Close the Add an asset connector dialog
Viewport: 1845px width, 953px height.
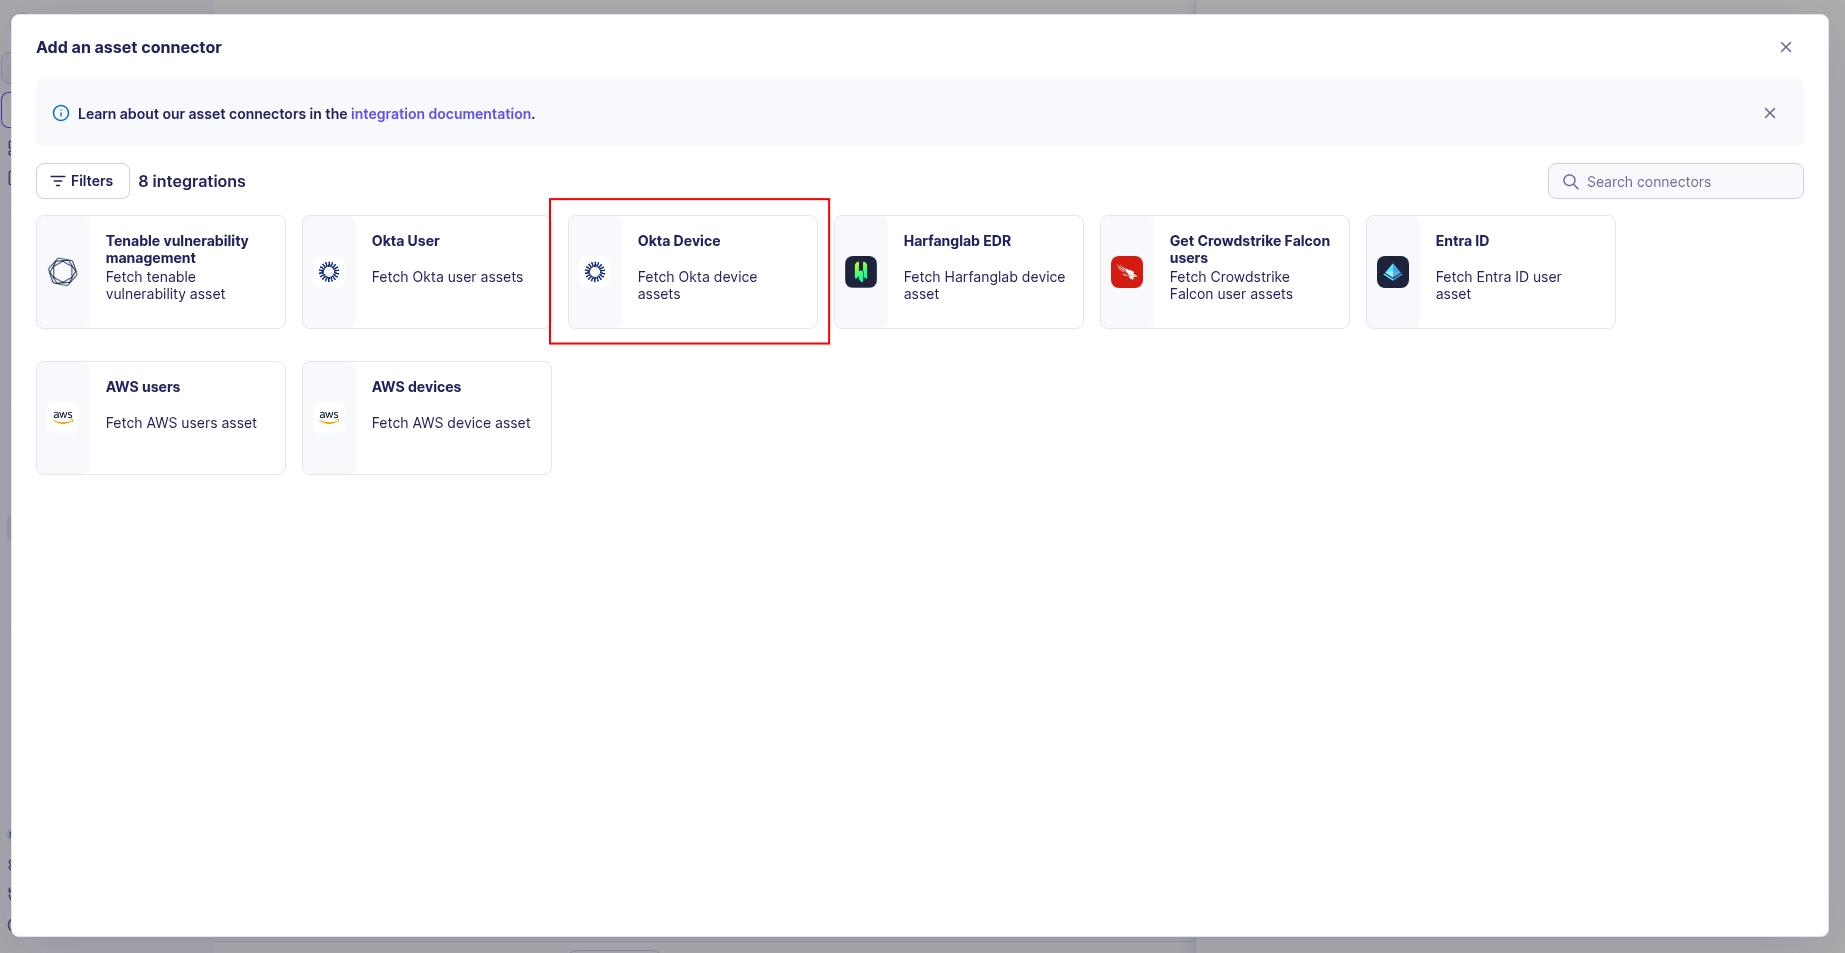pos(1785,47)
